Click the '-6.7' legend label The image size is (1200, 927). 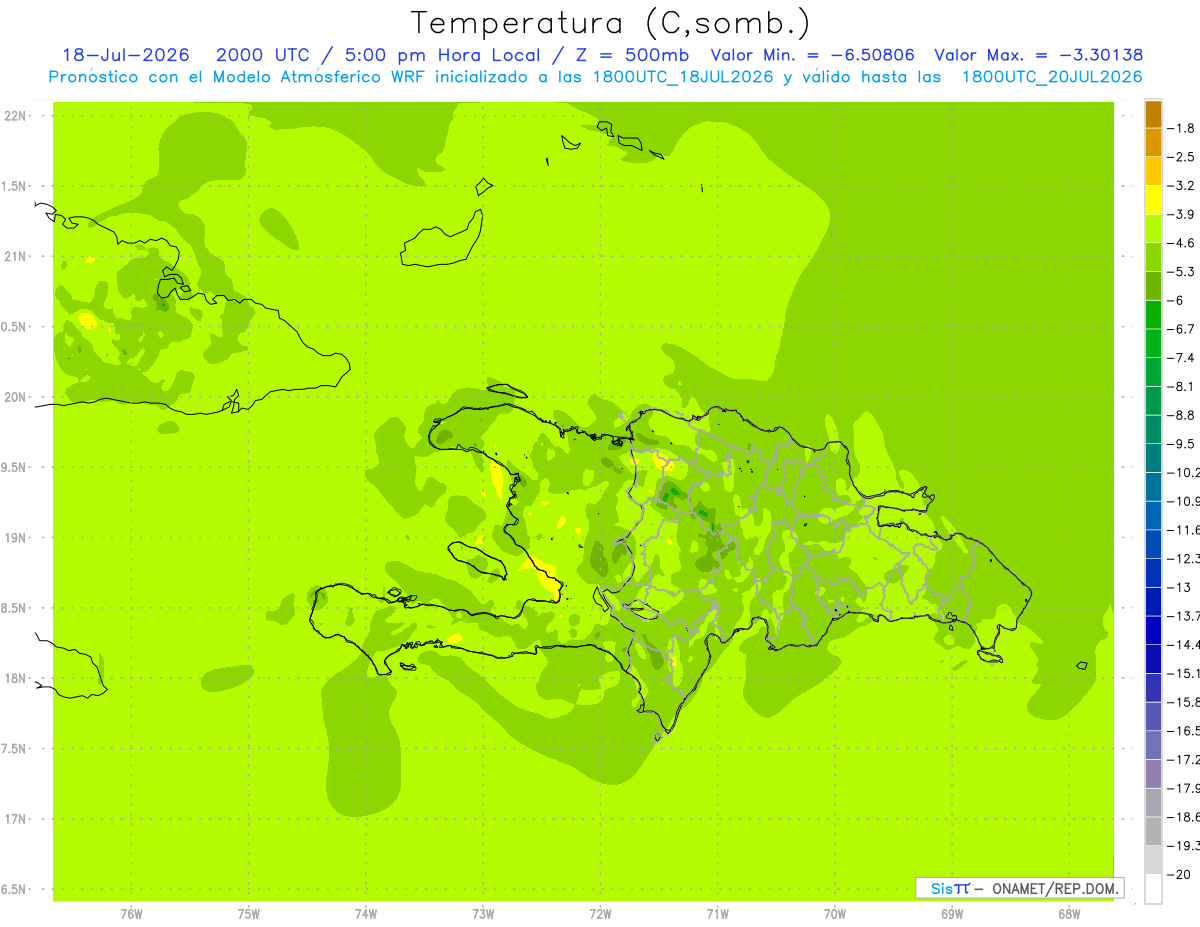pos(1181,329)
